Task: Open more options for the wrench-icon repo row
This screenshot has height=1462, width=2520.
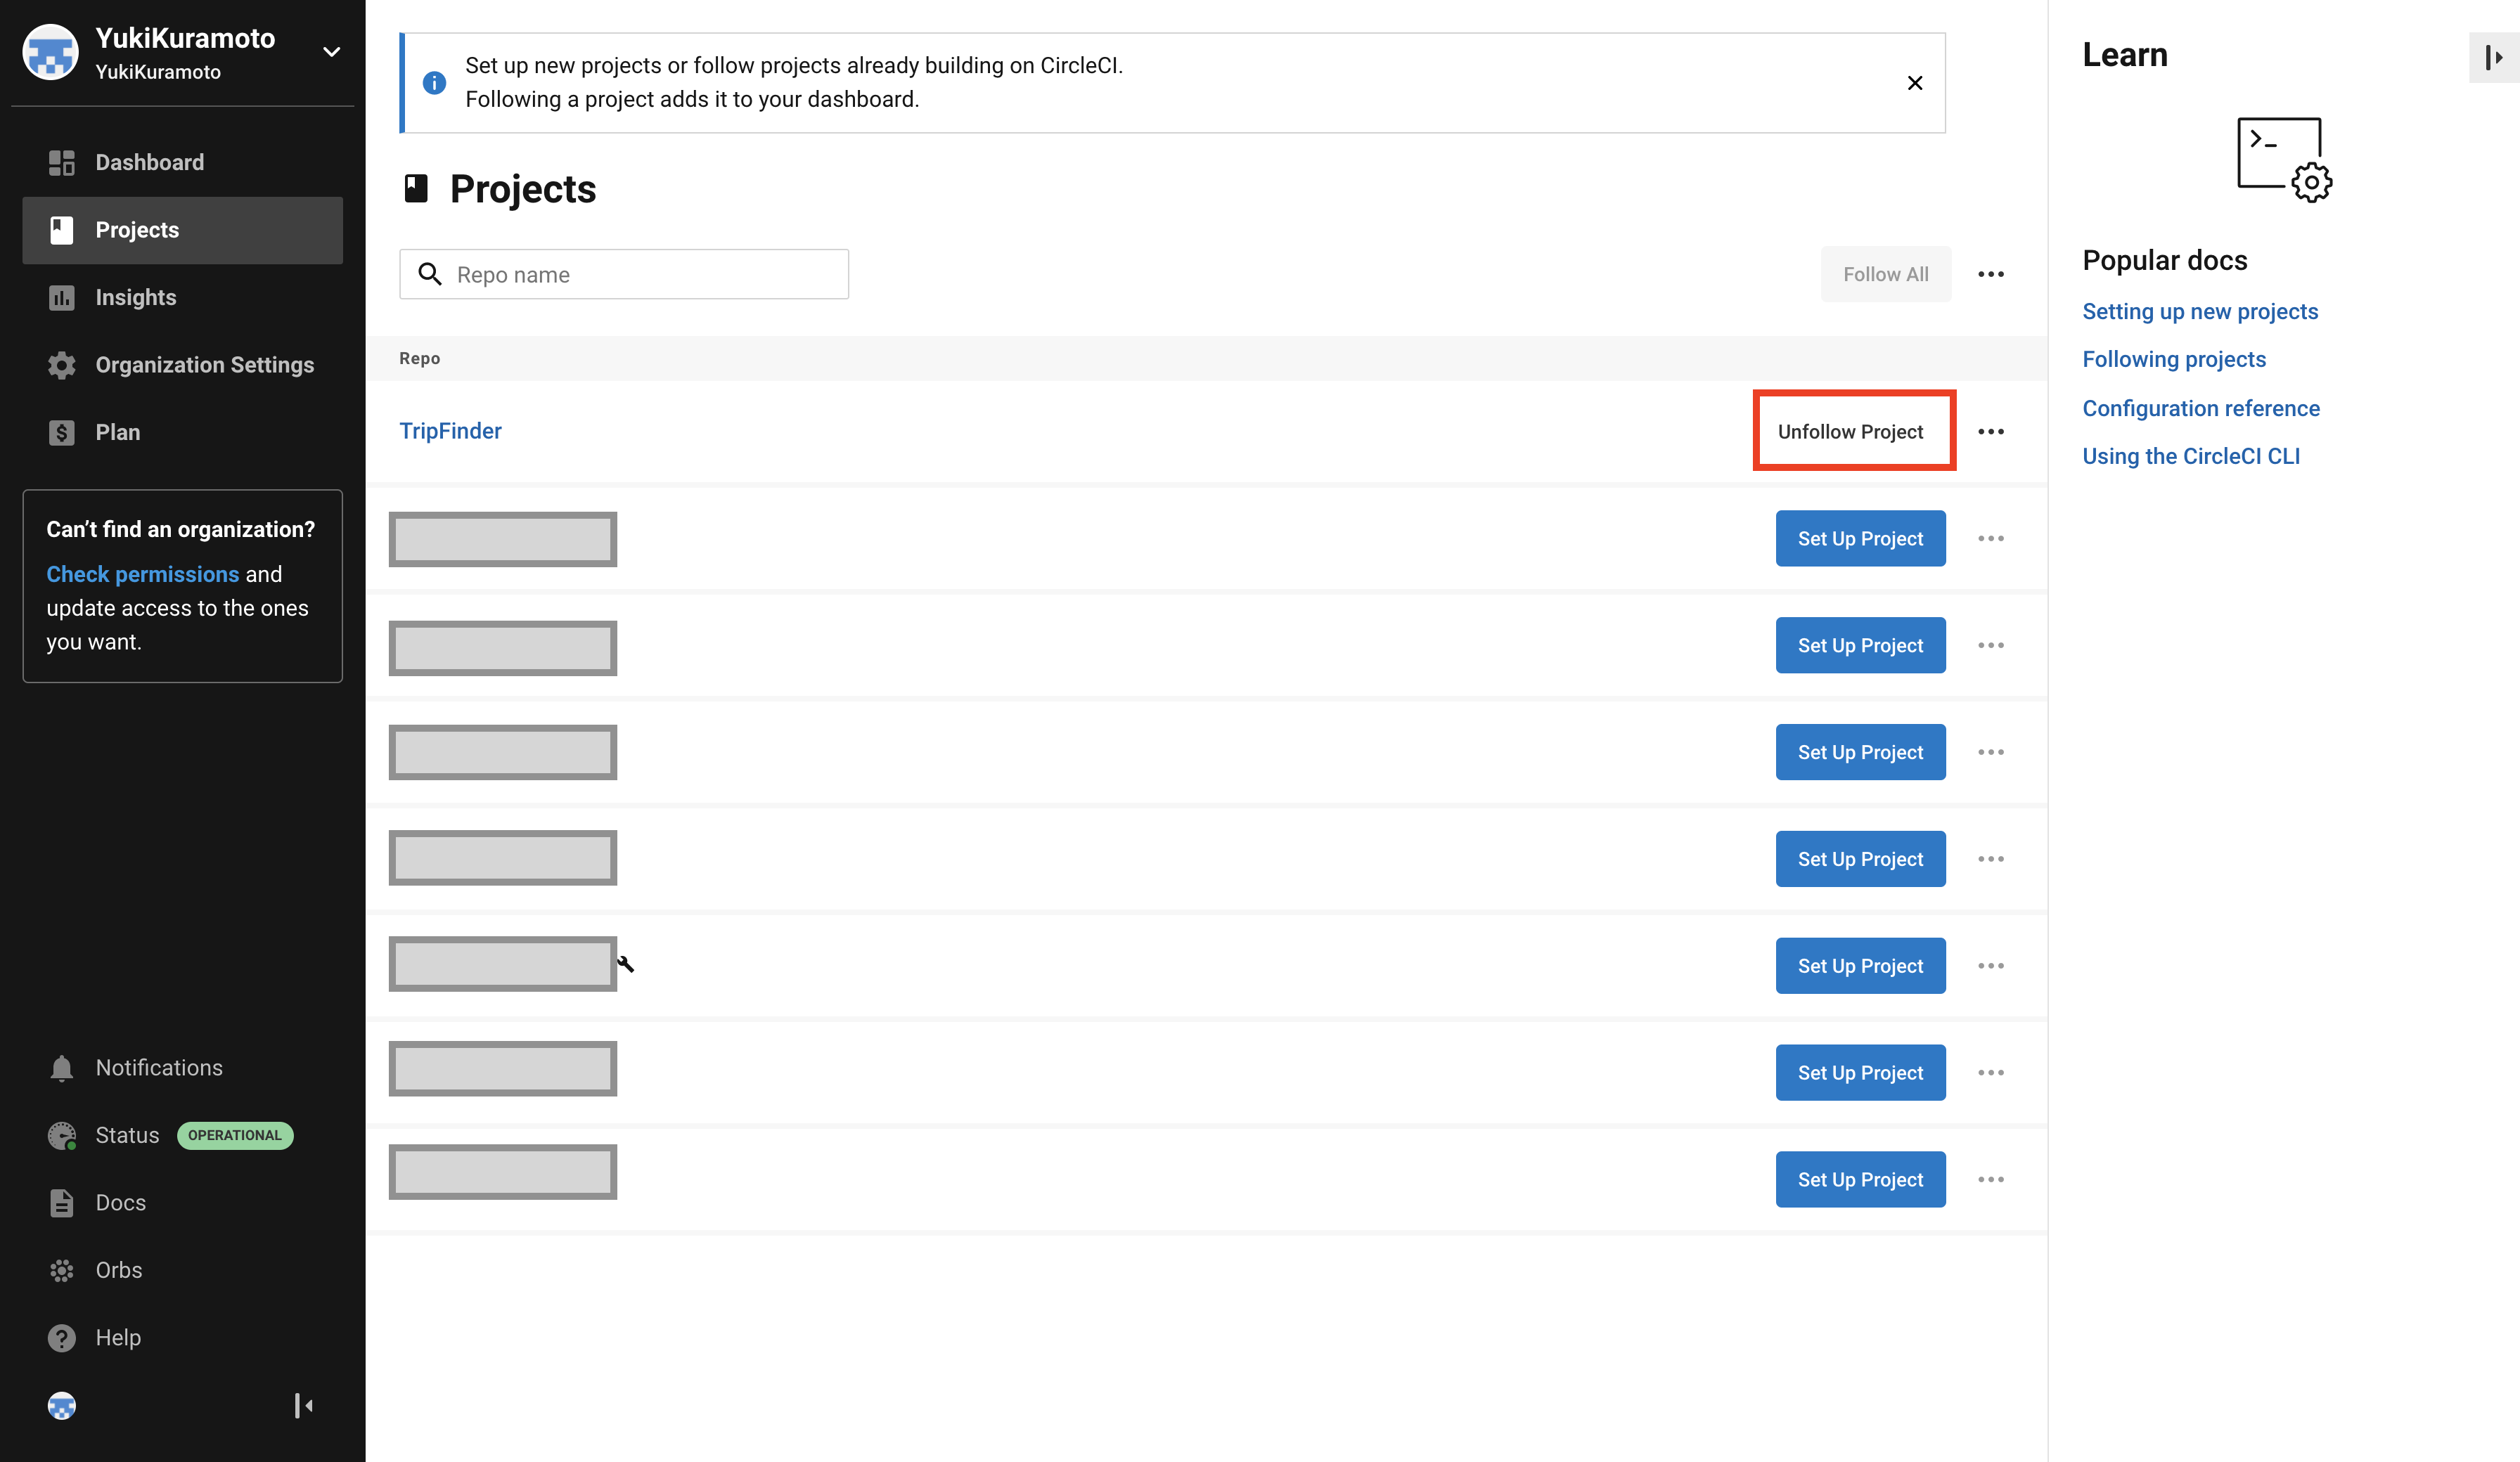Action: 1990,966
